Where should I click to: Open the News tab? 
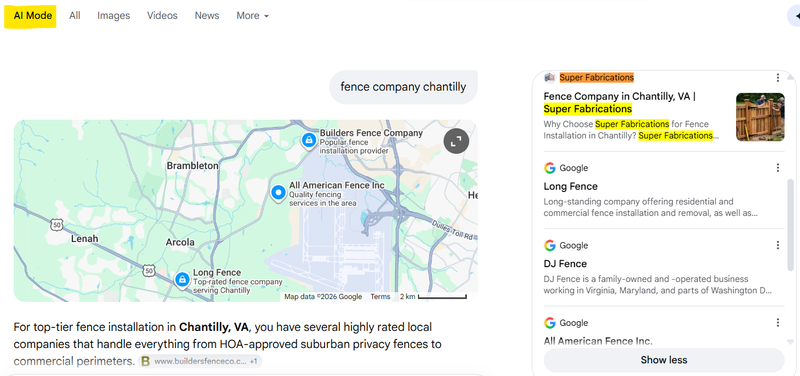[x=207, y=16]
